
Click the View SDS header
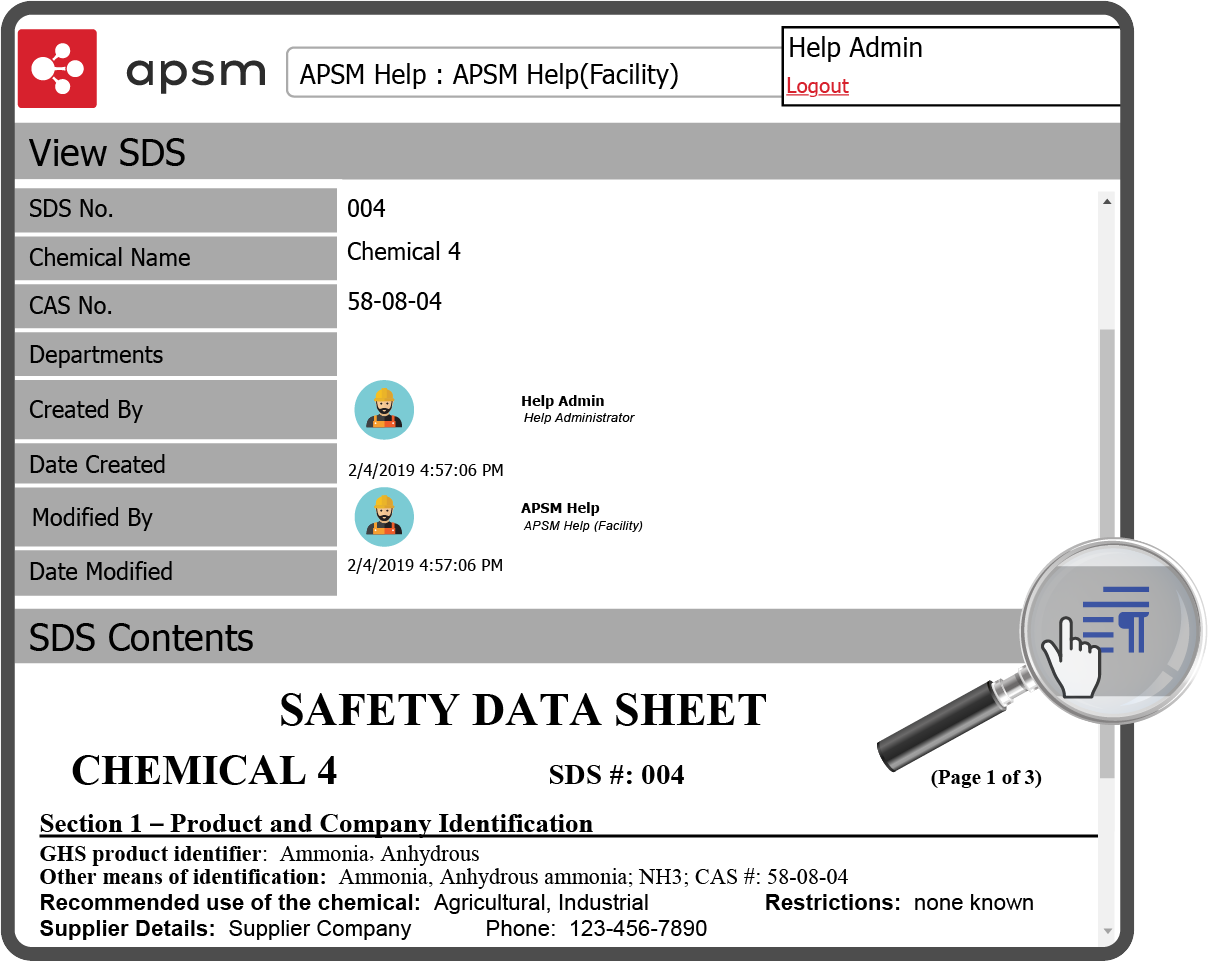point(567,152)
